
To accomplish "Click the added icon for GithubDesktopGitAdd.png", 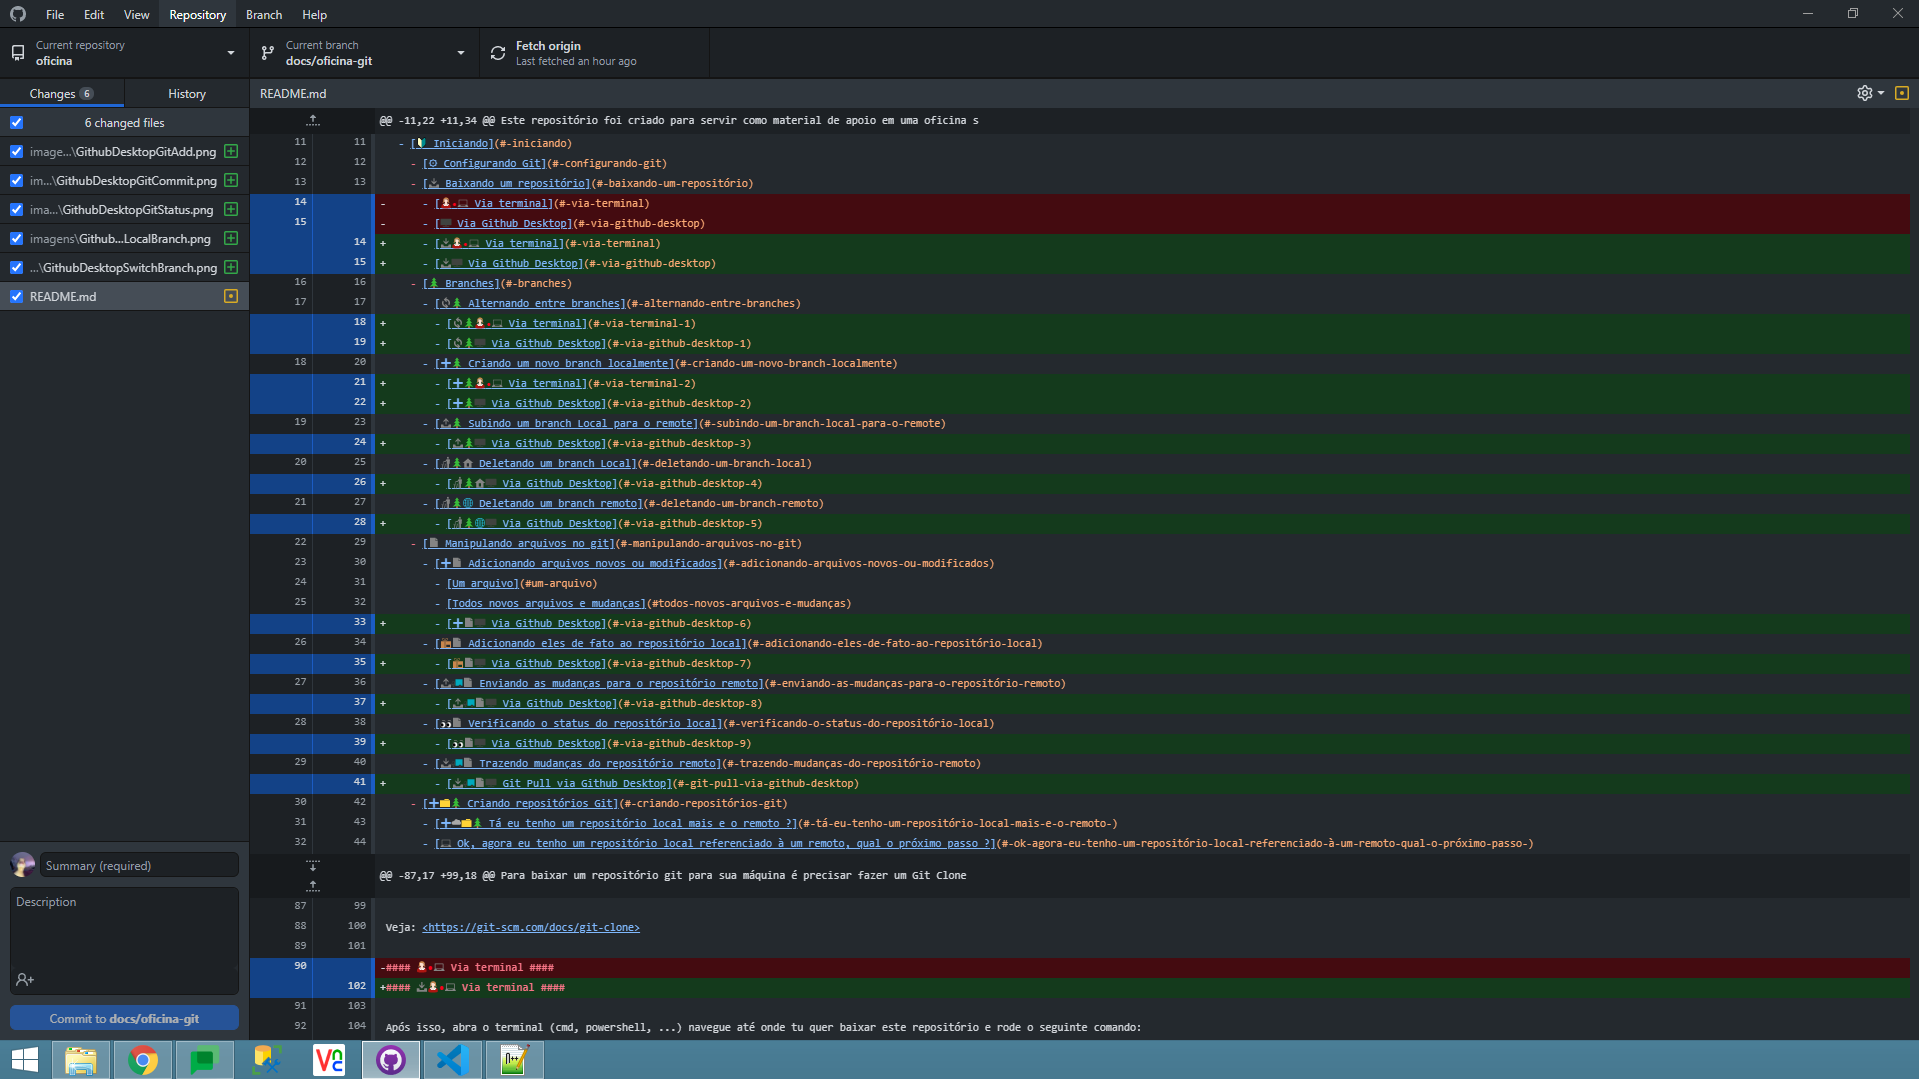I will [231, 151].
